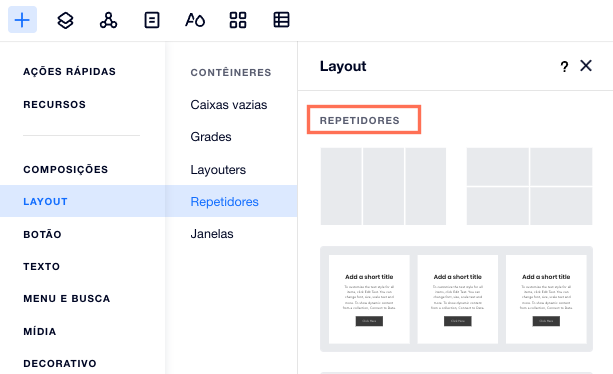Select Menu e Busca category

click(x=66, y=299)
